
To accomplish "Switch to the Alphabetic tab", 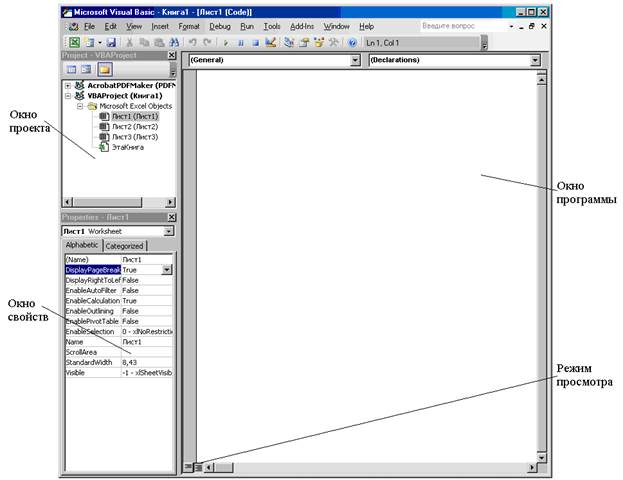I will 82,245.
